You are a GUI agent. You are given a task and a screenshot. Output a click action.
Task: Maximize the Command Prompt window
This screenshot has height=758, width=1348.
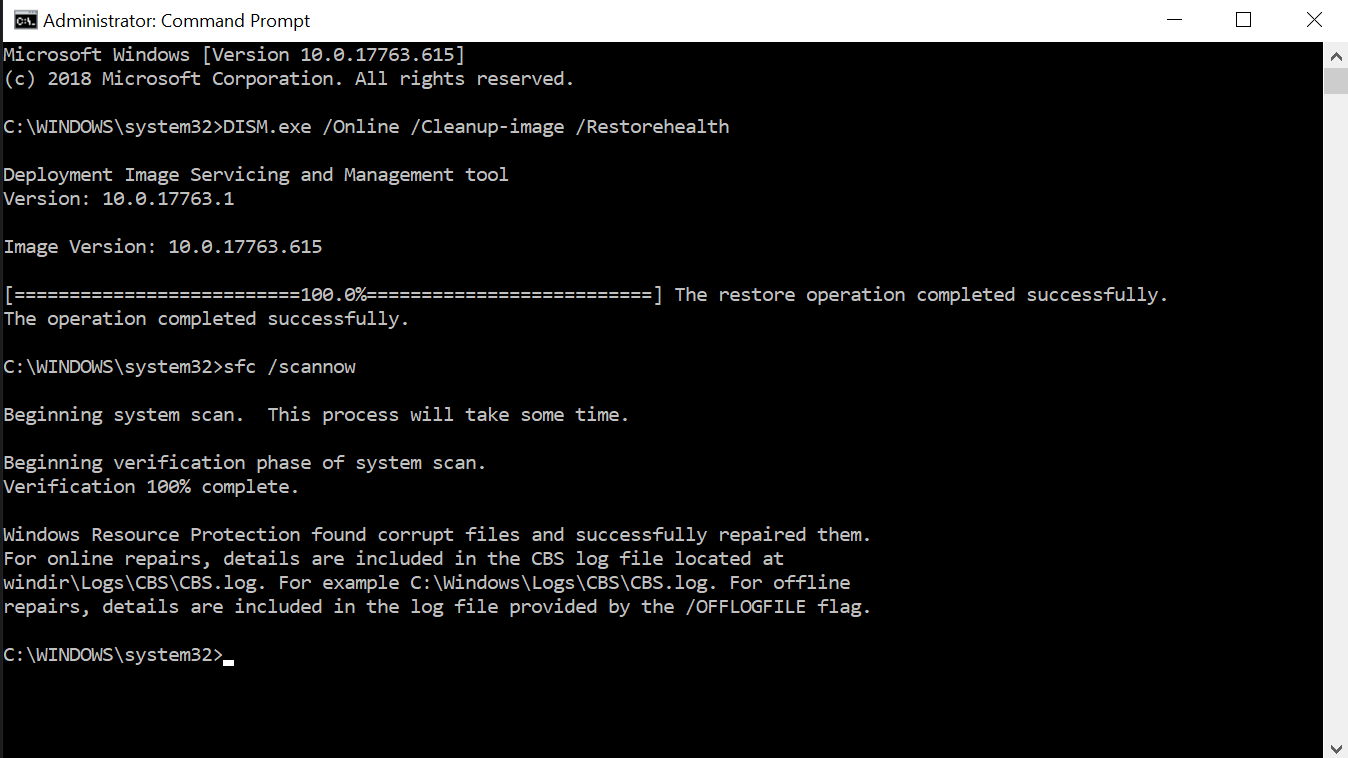pyautogui.click(x=1243, y=20)
